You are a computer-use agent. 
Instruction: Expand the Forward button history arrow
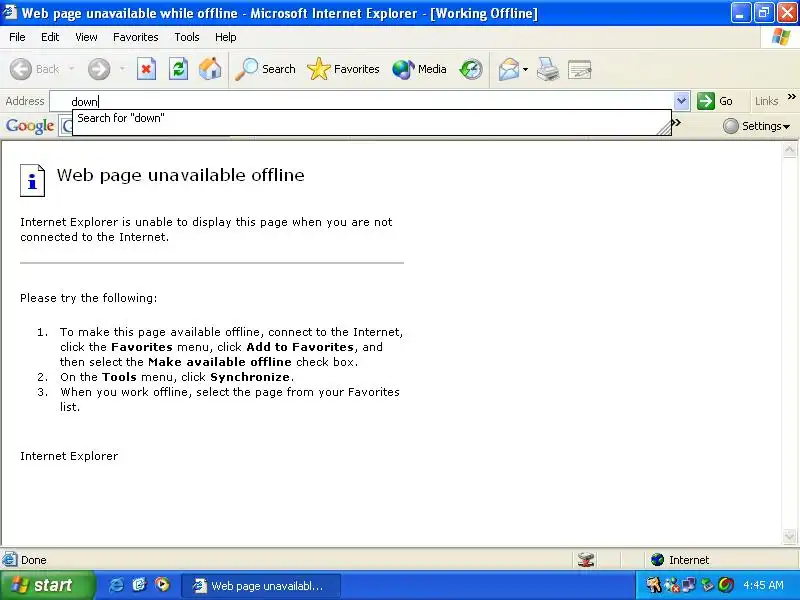point(122,69)
